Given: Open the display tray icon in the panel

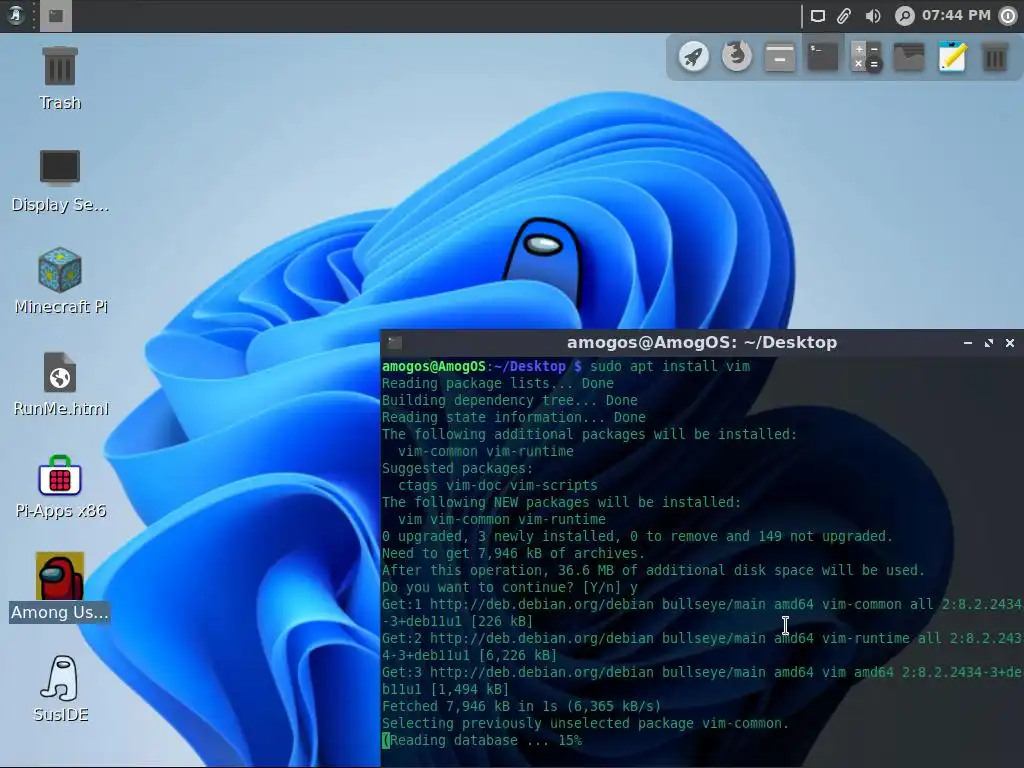Looking at the screenshot, I should pos(818,16).
